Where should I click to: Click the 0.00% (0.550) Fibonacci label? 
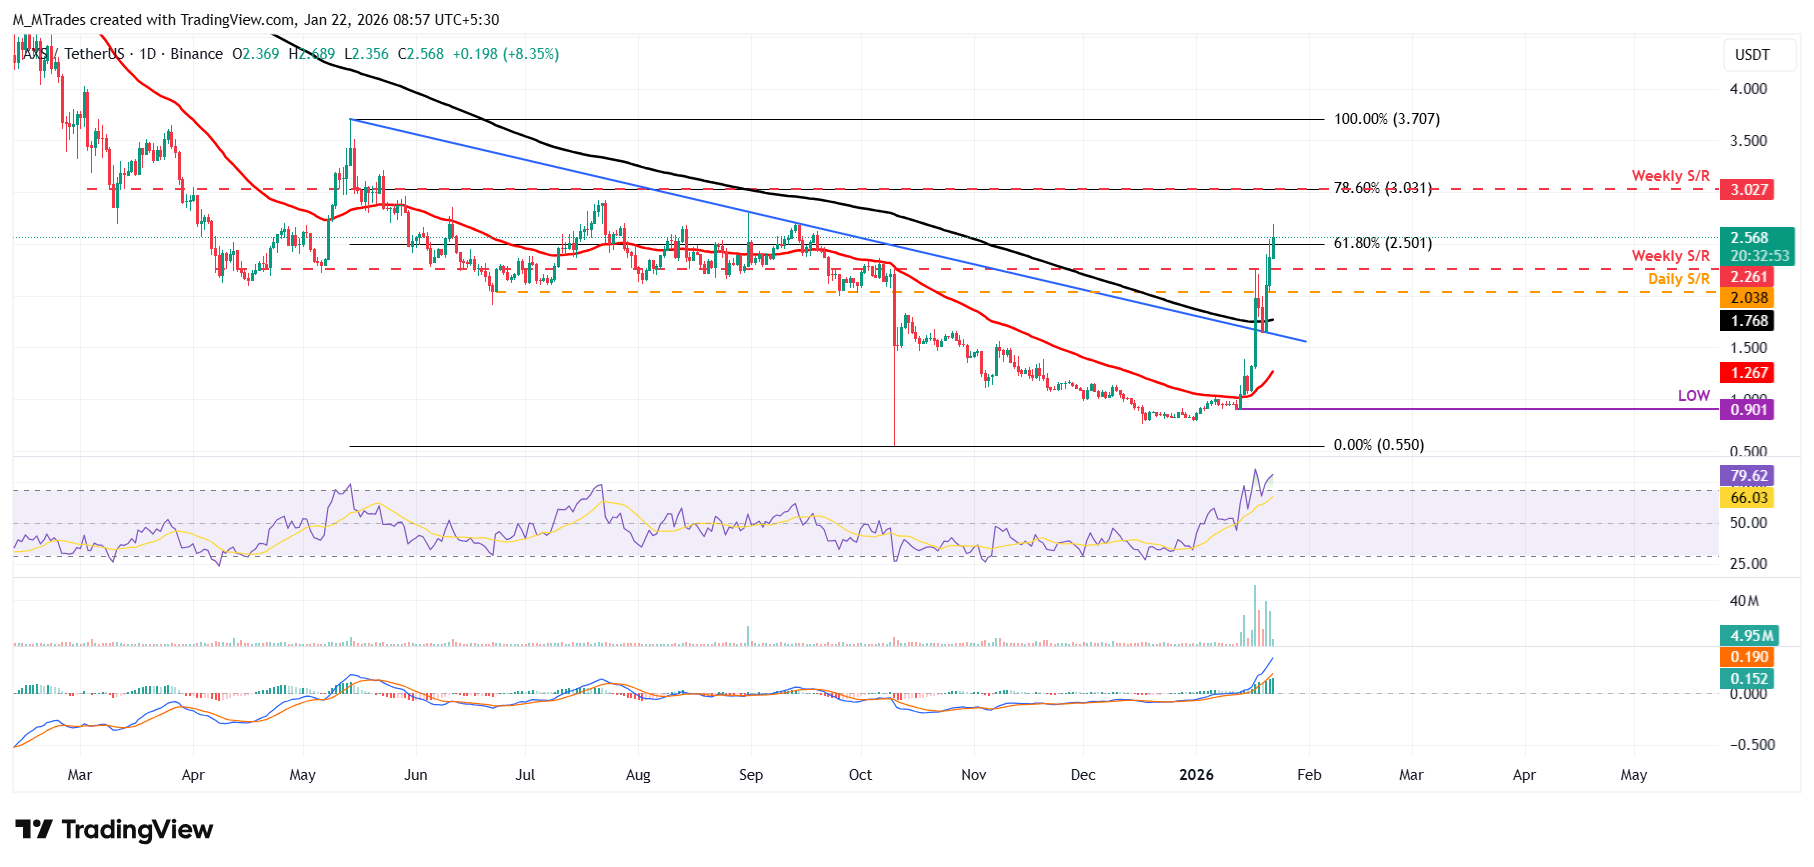pyautogui.click(x=1378, y=445)
